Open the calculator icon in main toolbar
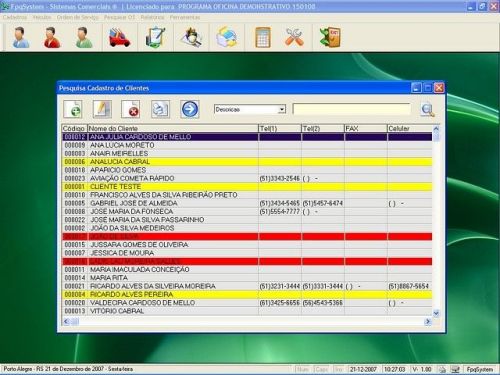 click(x=263, y=37)
